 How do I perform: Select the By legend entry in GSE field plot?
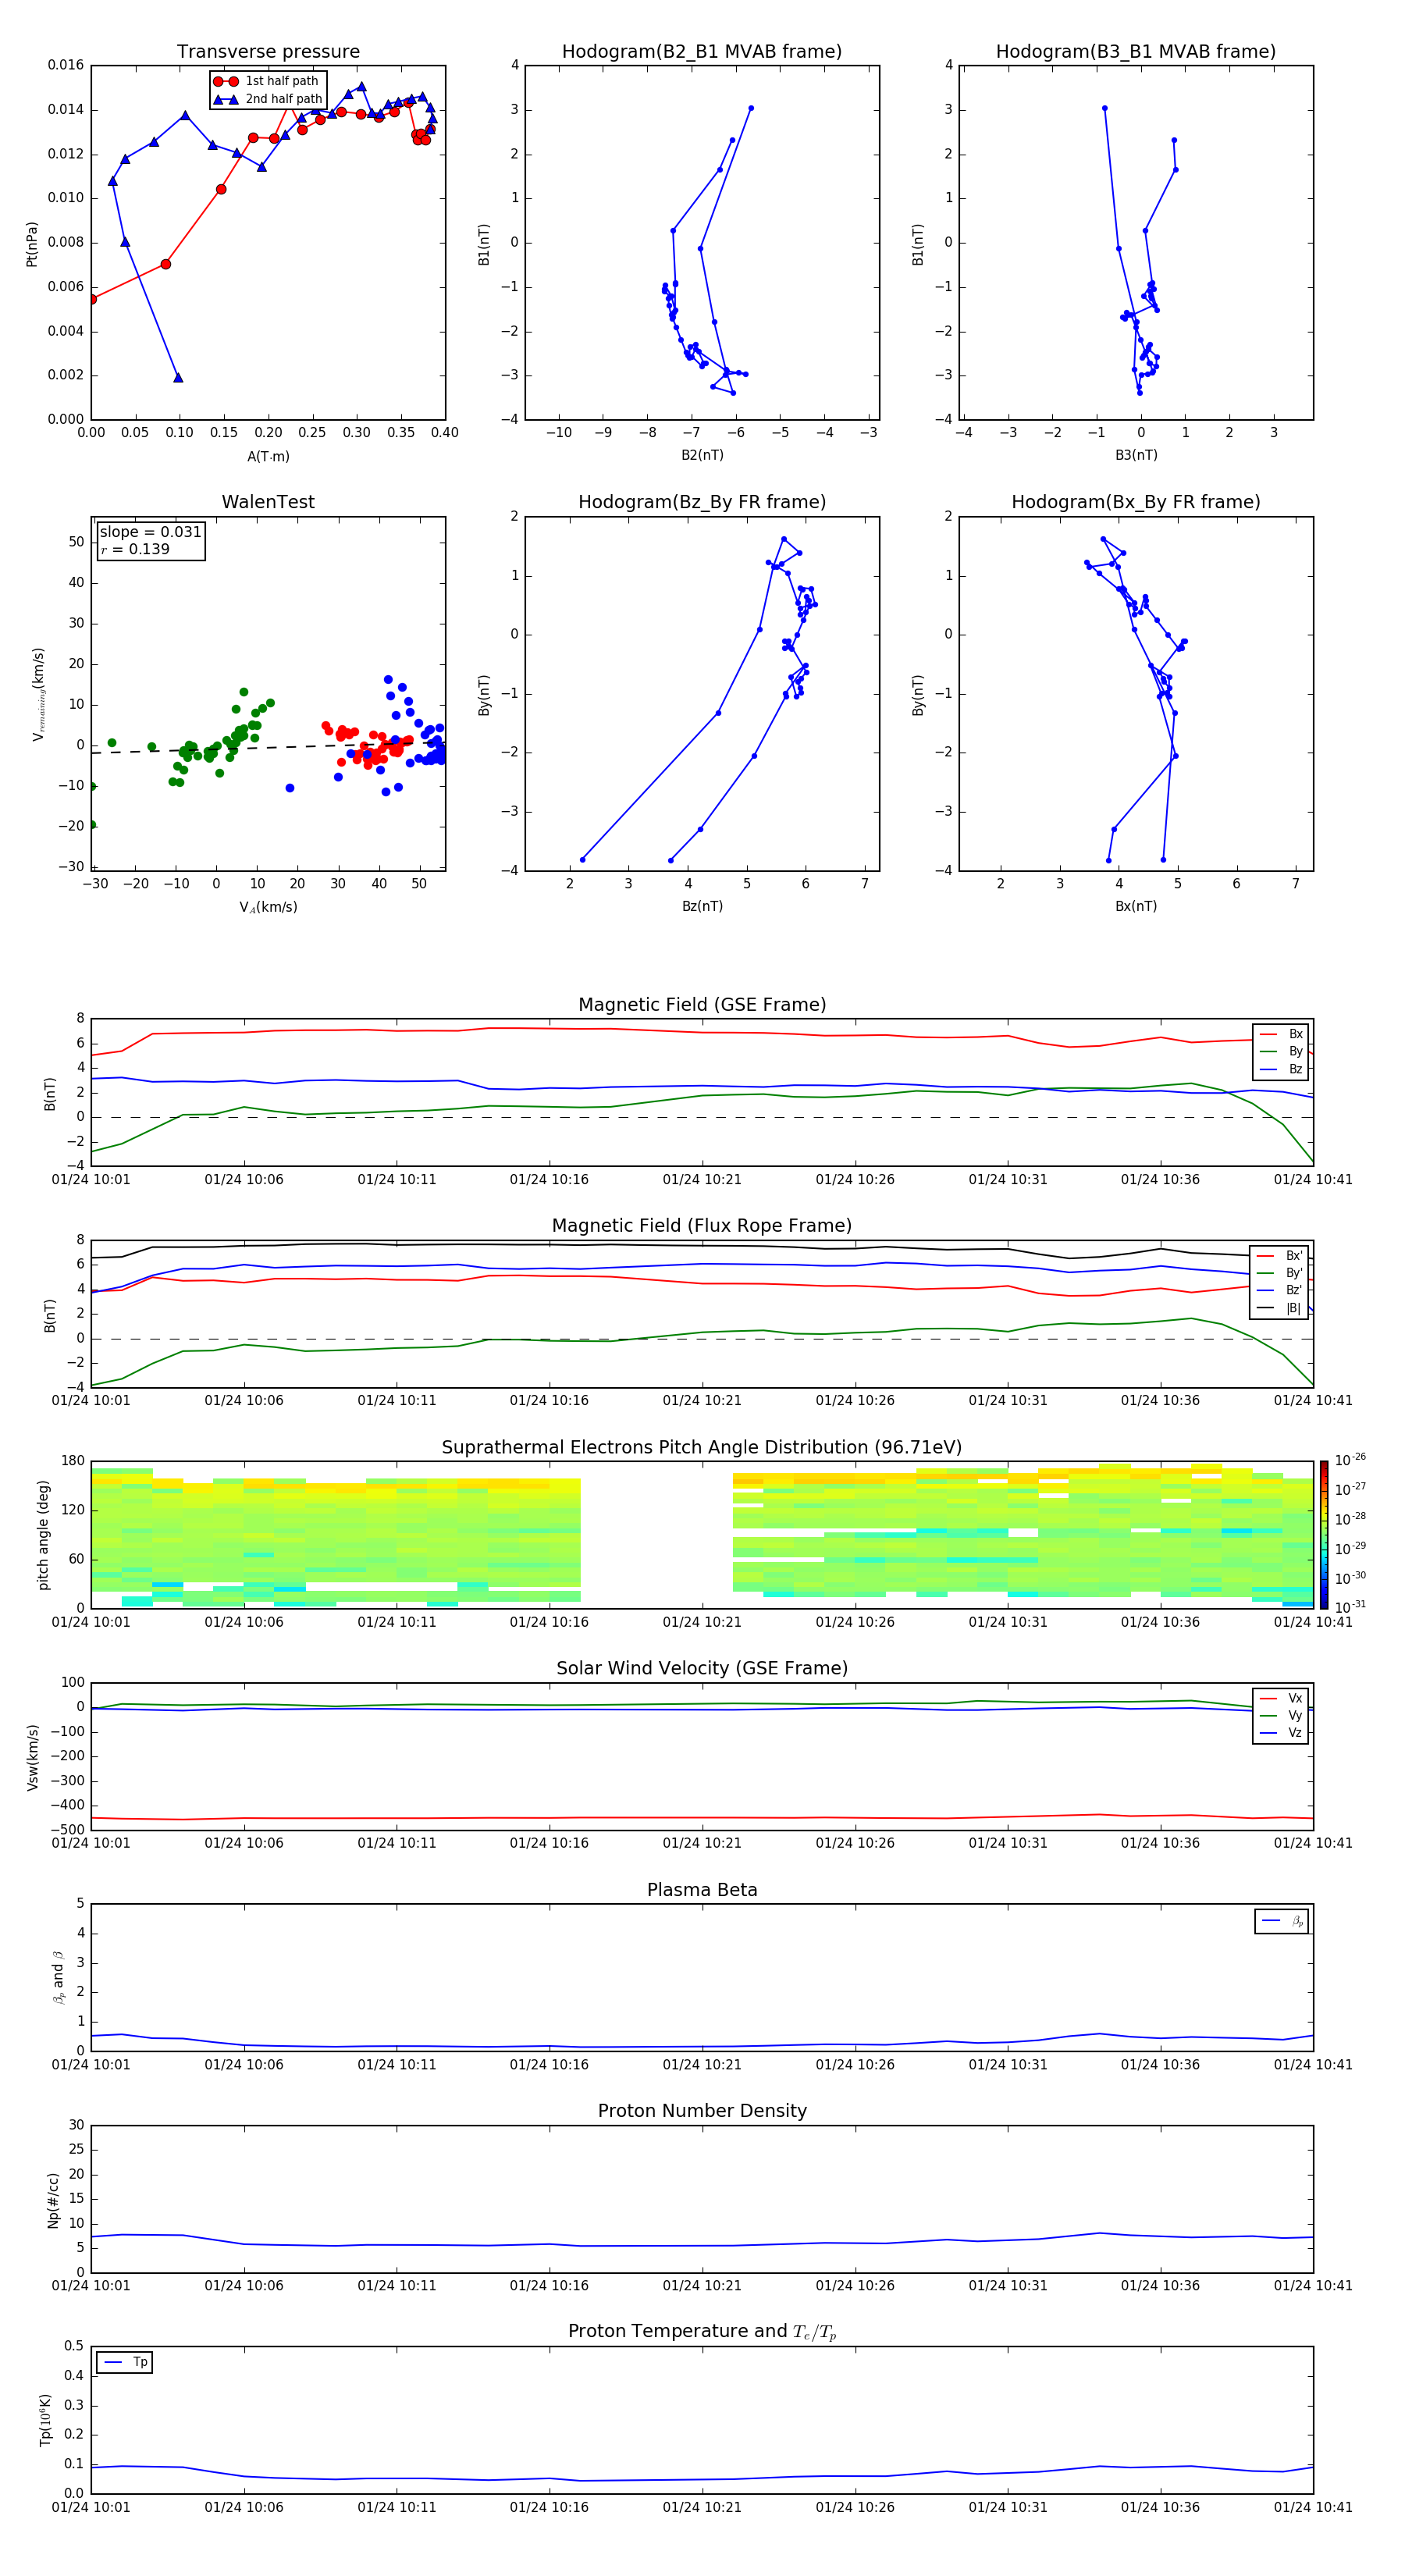(x=1281, y=1052)
